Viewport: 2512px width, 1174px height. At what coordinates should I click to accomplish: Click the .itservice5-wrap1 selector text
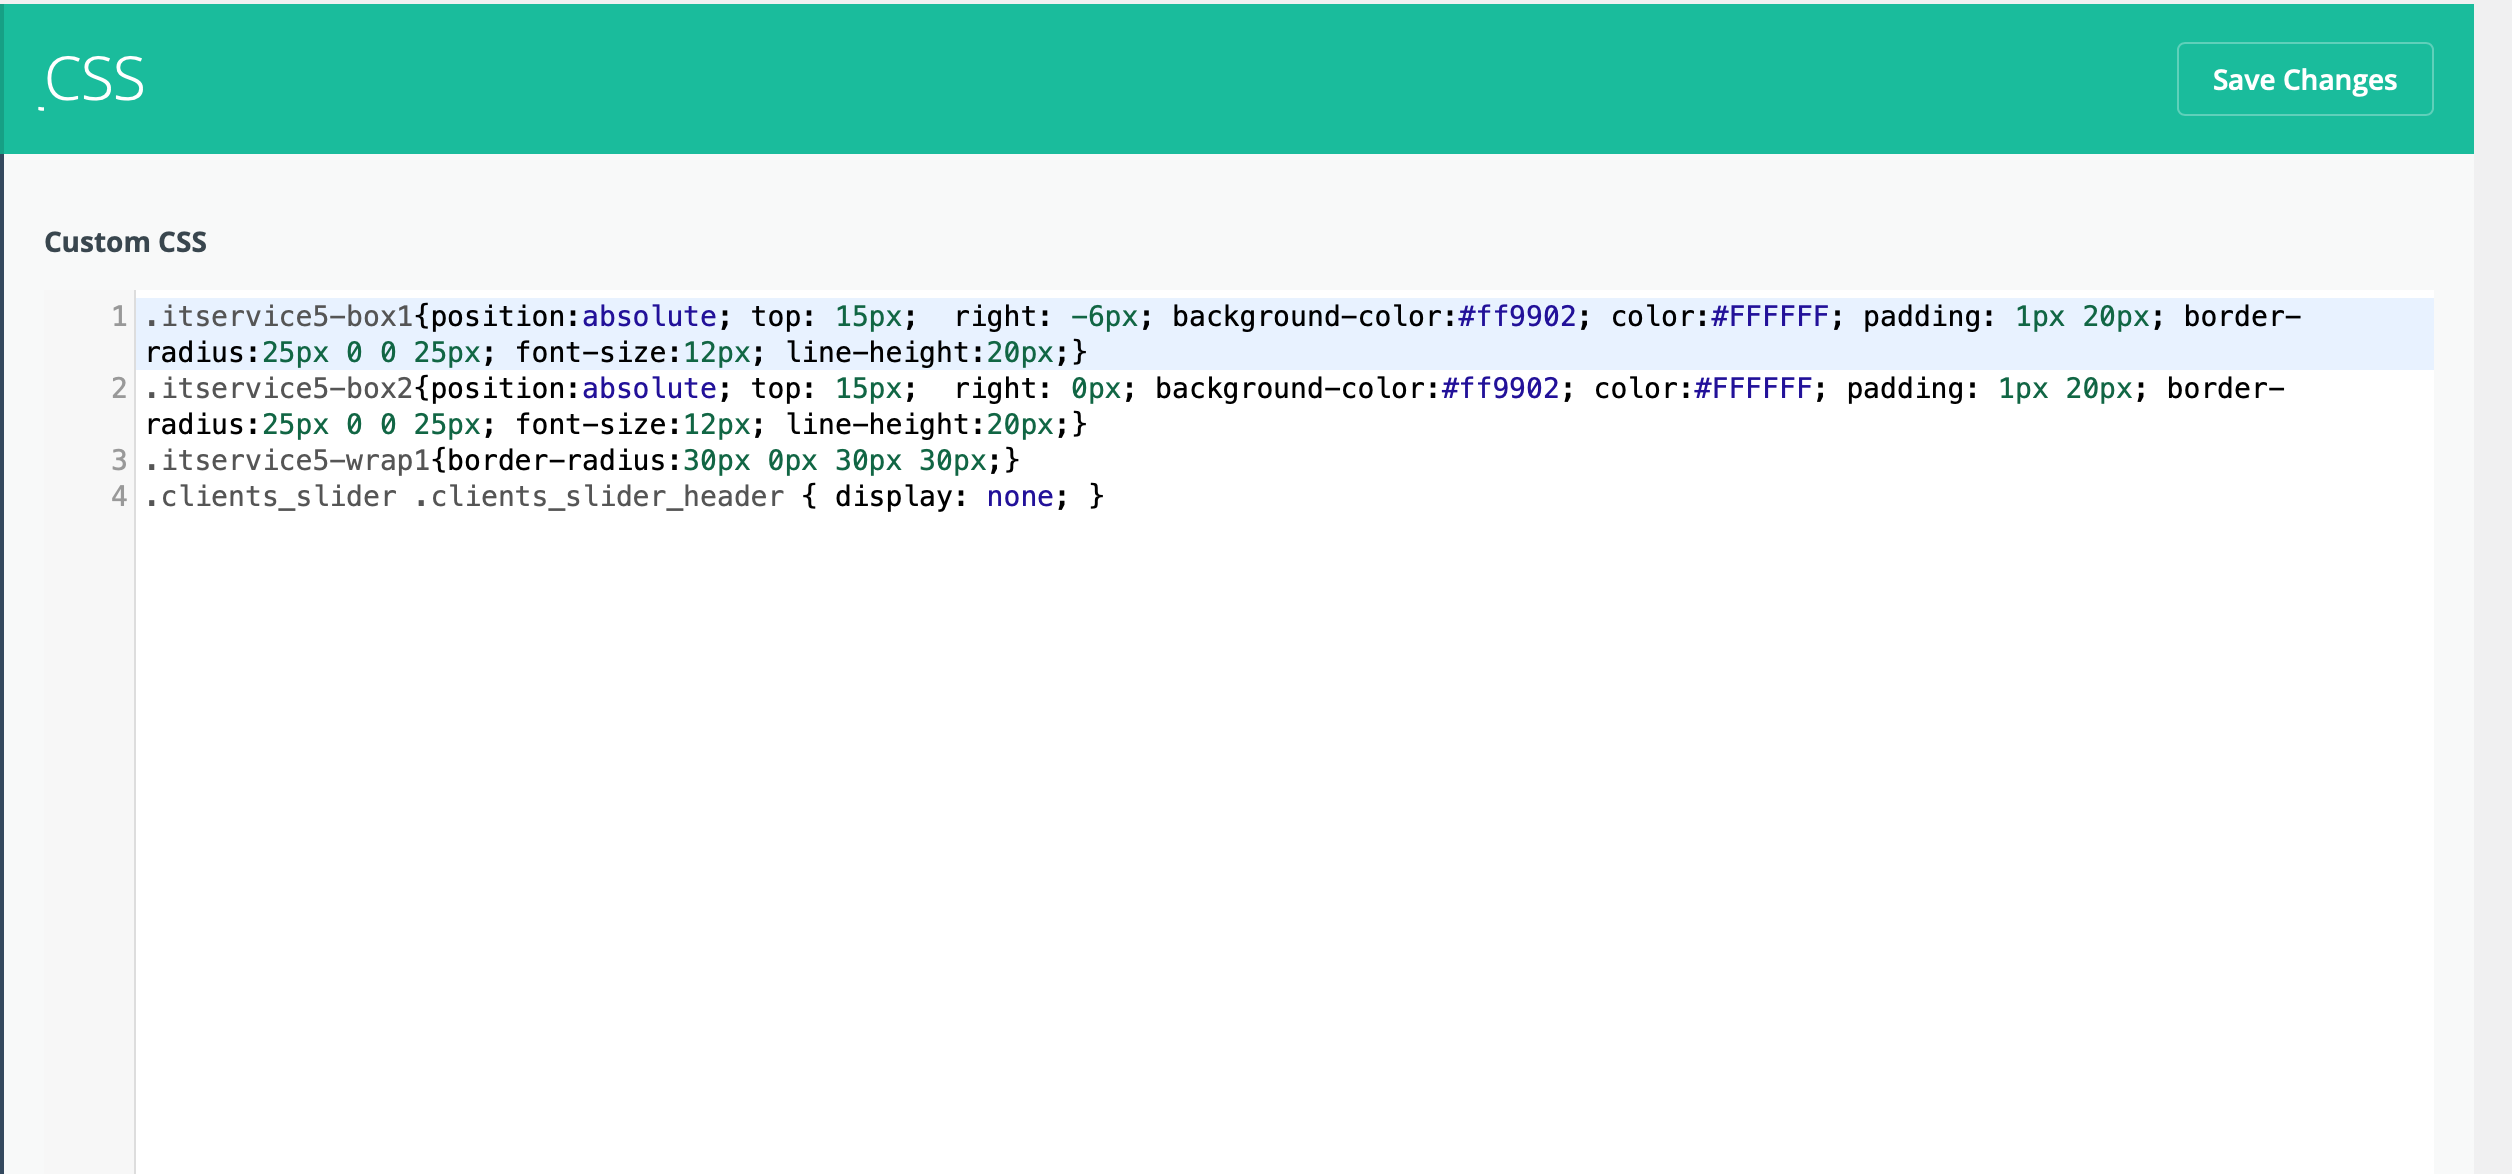[x=288, y=460]
